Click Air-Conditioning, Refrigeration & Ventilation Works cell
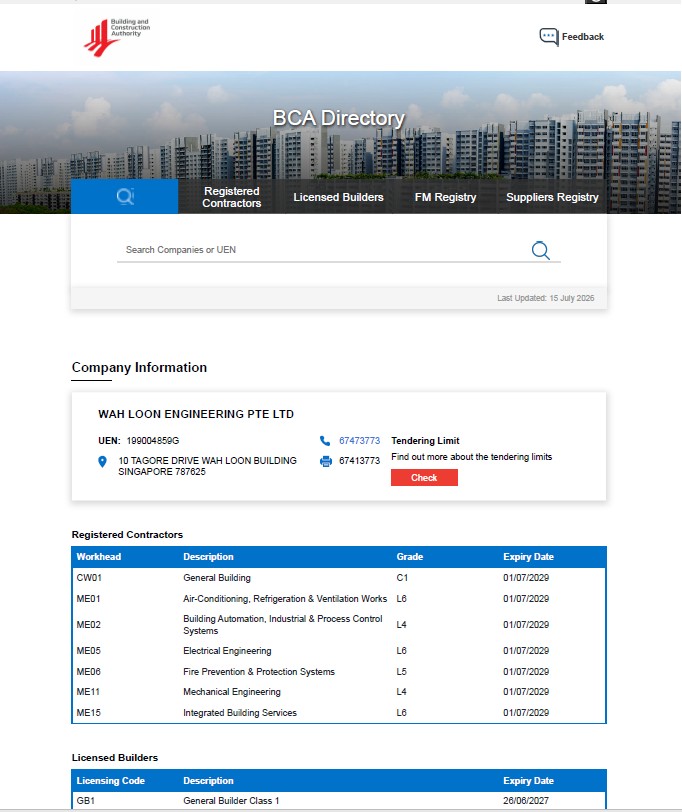Image resolution: width=682 pixels, height=812 pixels. (x=285, y=599)
